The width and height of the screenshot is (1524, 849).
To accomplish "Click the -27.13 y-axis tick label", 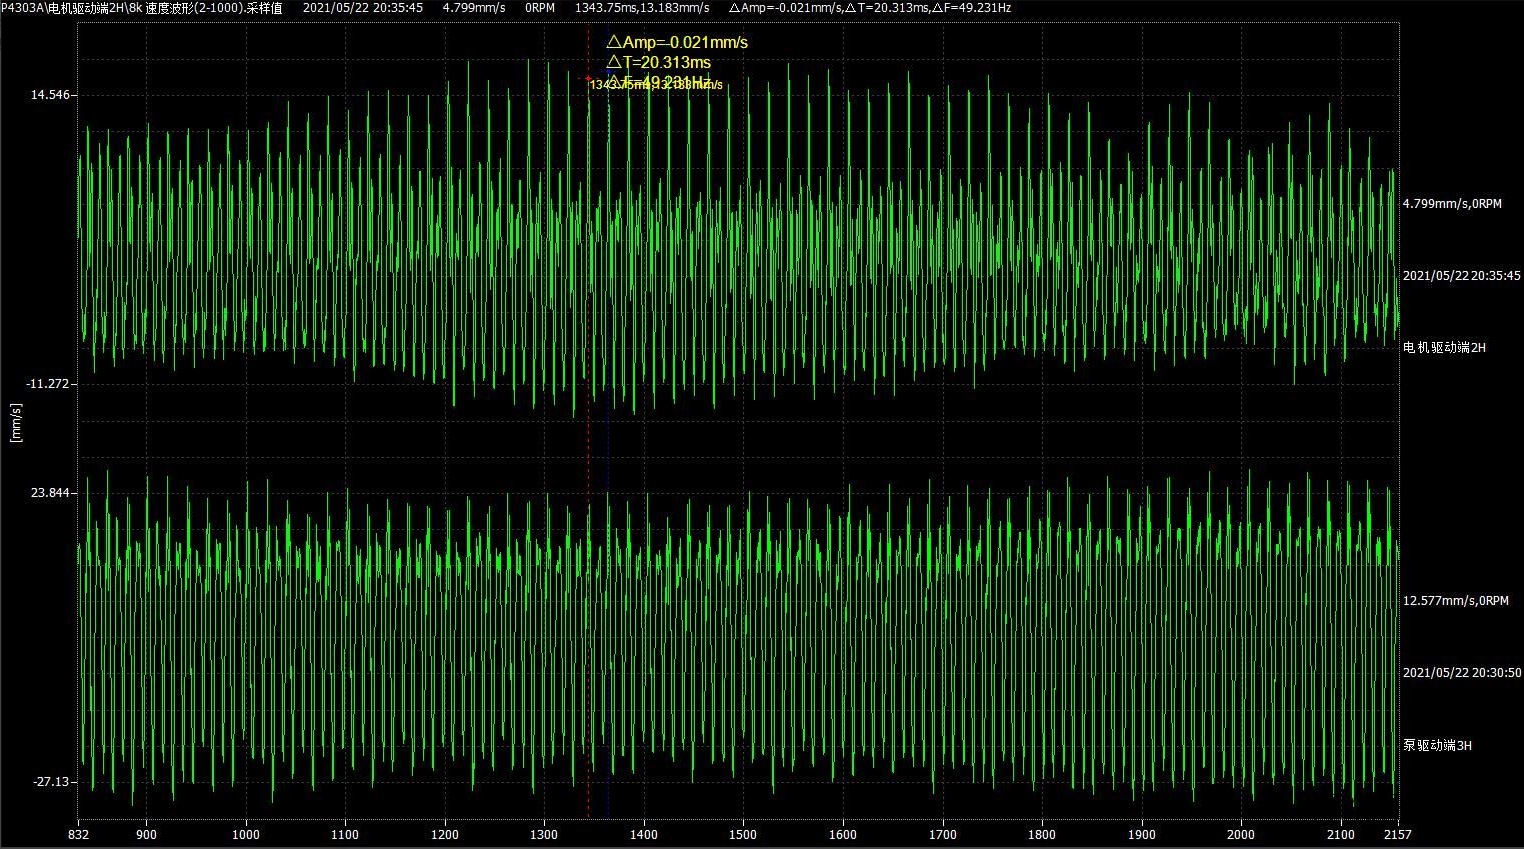I will click(52, 782).
